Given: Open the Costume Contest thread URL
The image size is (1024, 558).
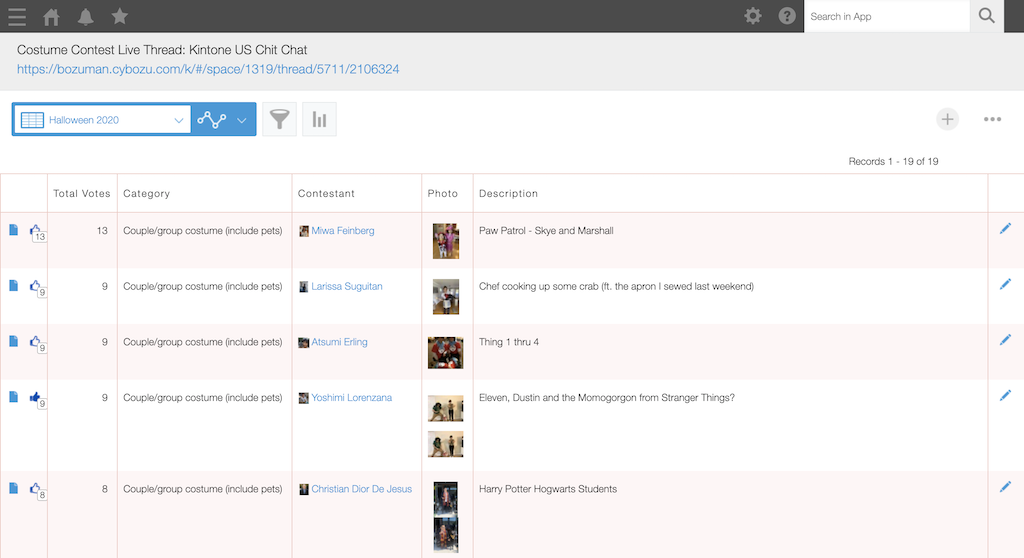Looking at the screenshot, I should (208, 70).
